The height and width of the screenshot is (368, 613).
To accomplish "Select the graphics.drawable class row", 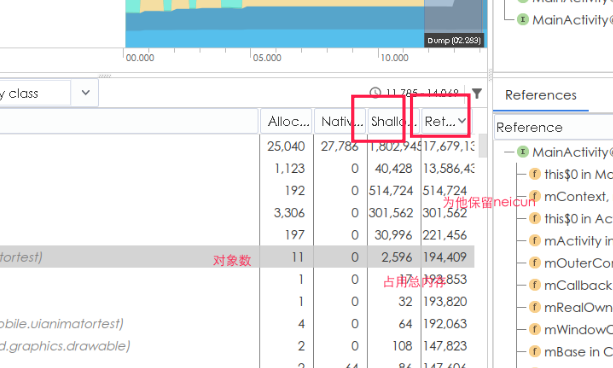I will point(237,346).
